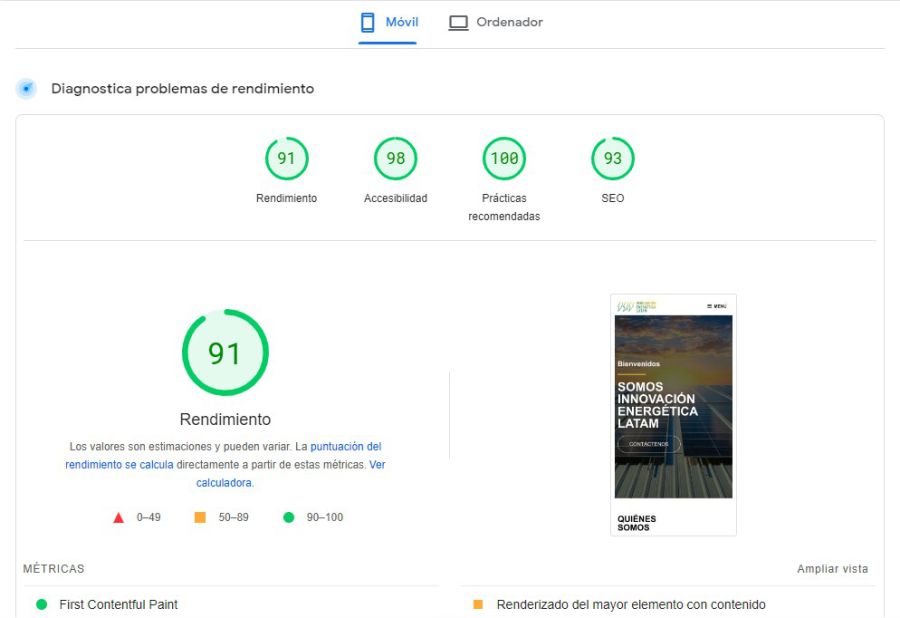Screen dimensions: 900x618
Task: Click the desktop computer icon
Action: point(458,22)
